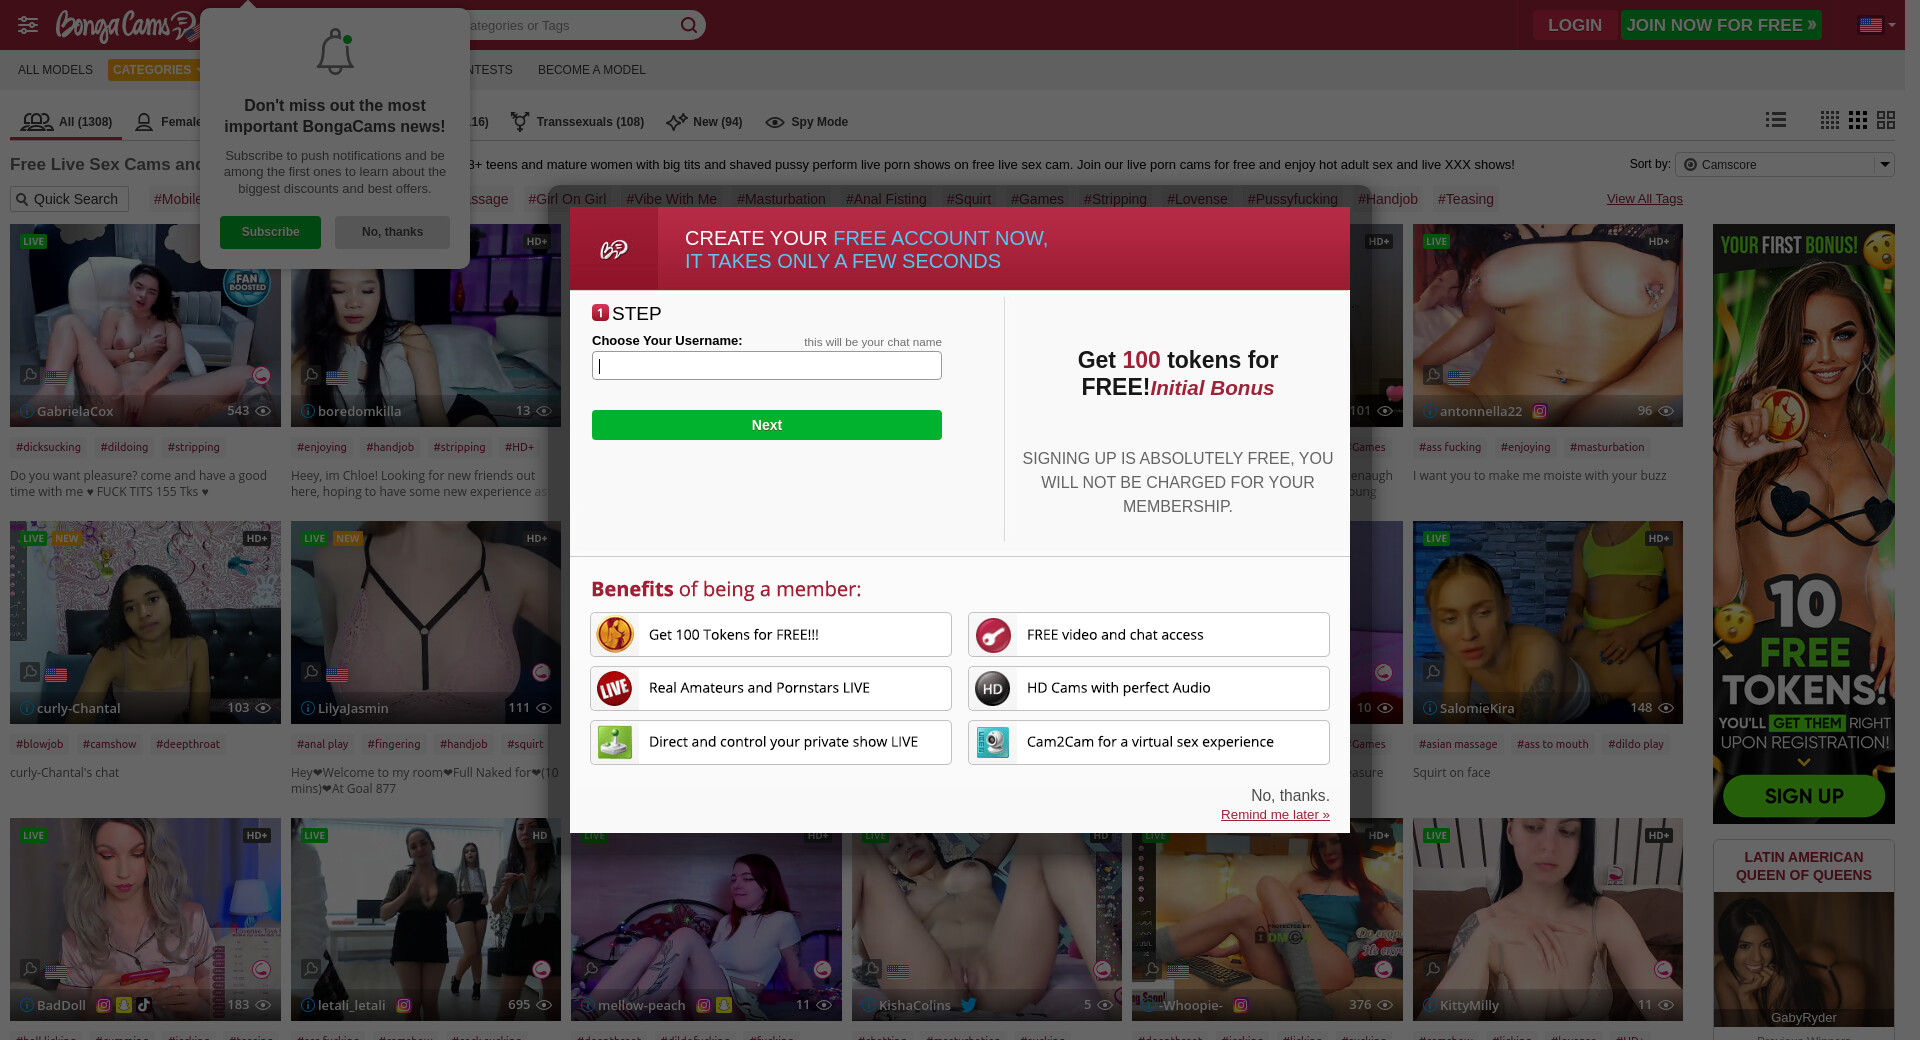Click the Quick Search button
Viewport: 1920px width, 1040px height.
click(x=69, y=199)
